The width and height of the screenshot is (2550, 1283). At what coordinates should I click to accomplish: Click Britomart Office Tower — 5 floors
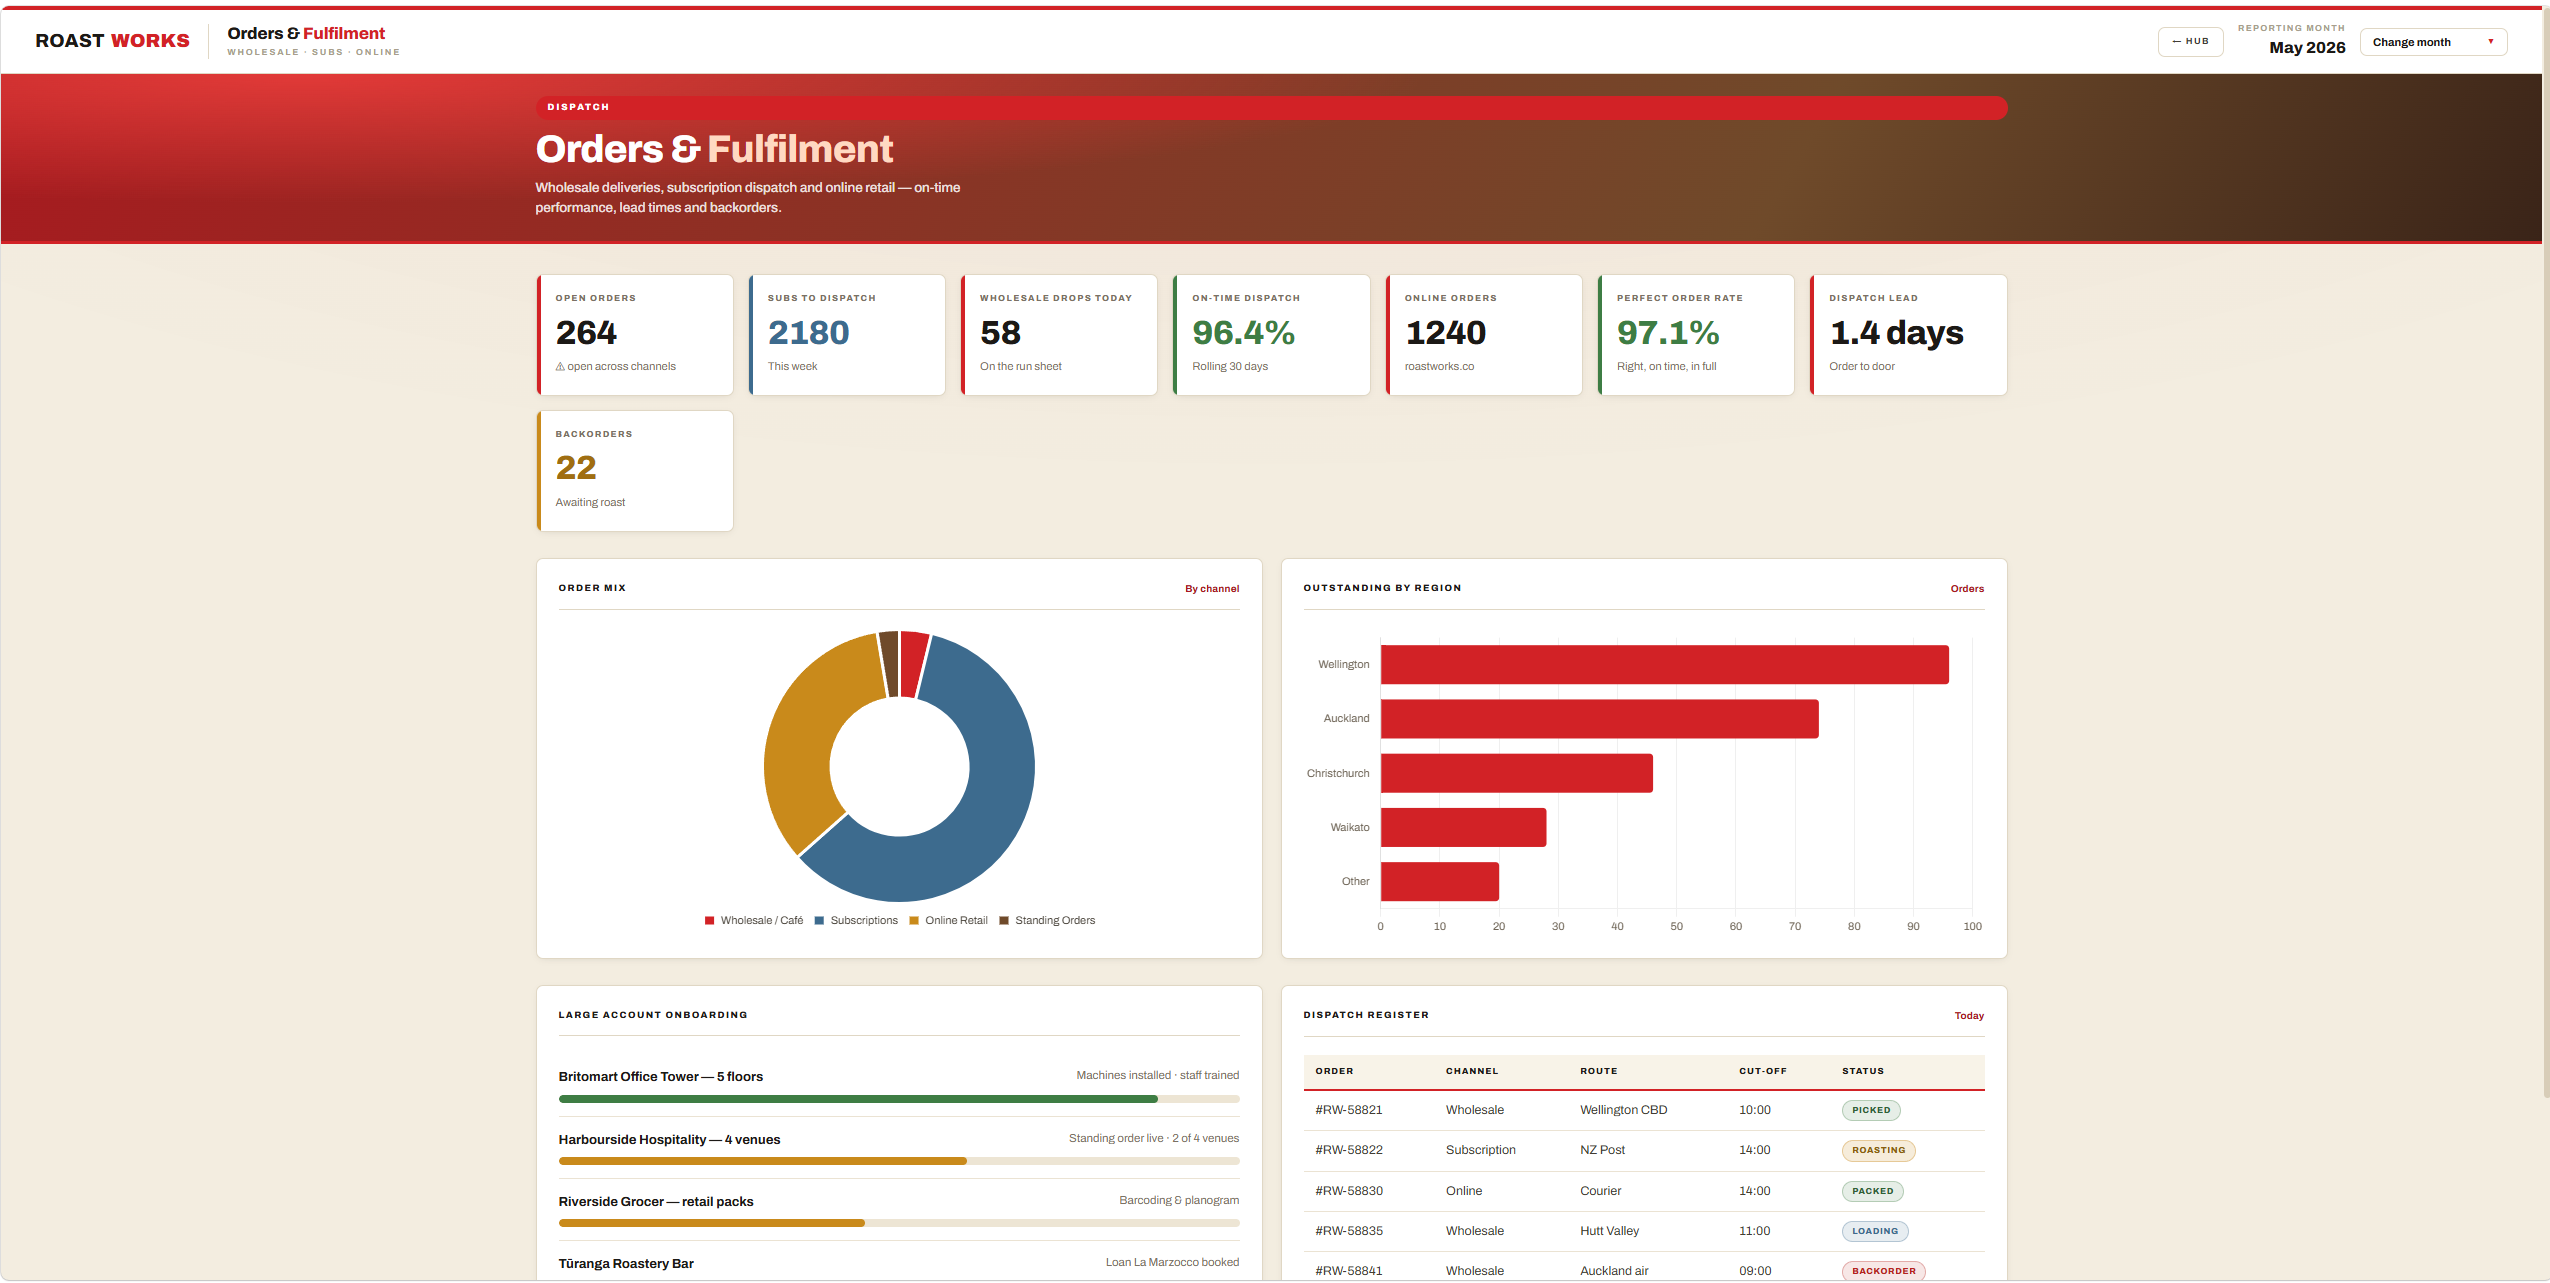point(660,1077)
